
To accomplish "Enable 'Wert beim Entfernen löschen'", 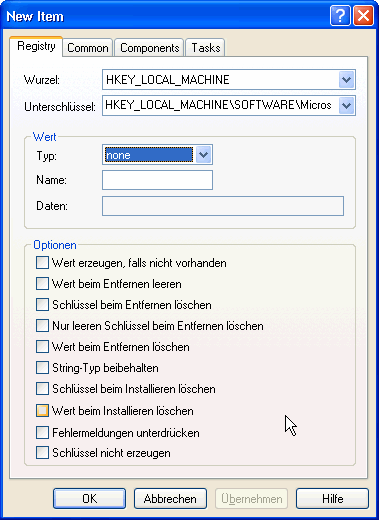I will click(42, 347).
